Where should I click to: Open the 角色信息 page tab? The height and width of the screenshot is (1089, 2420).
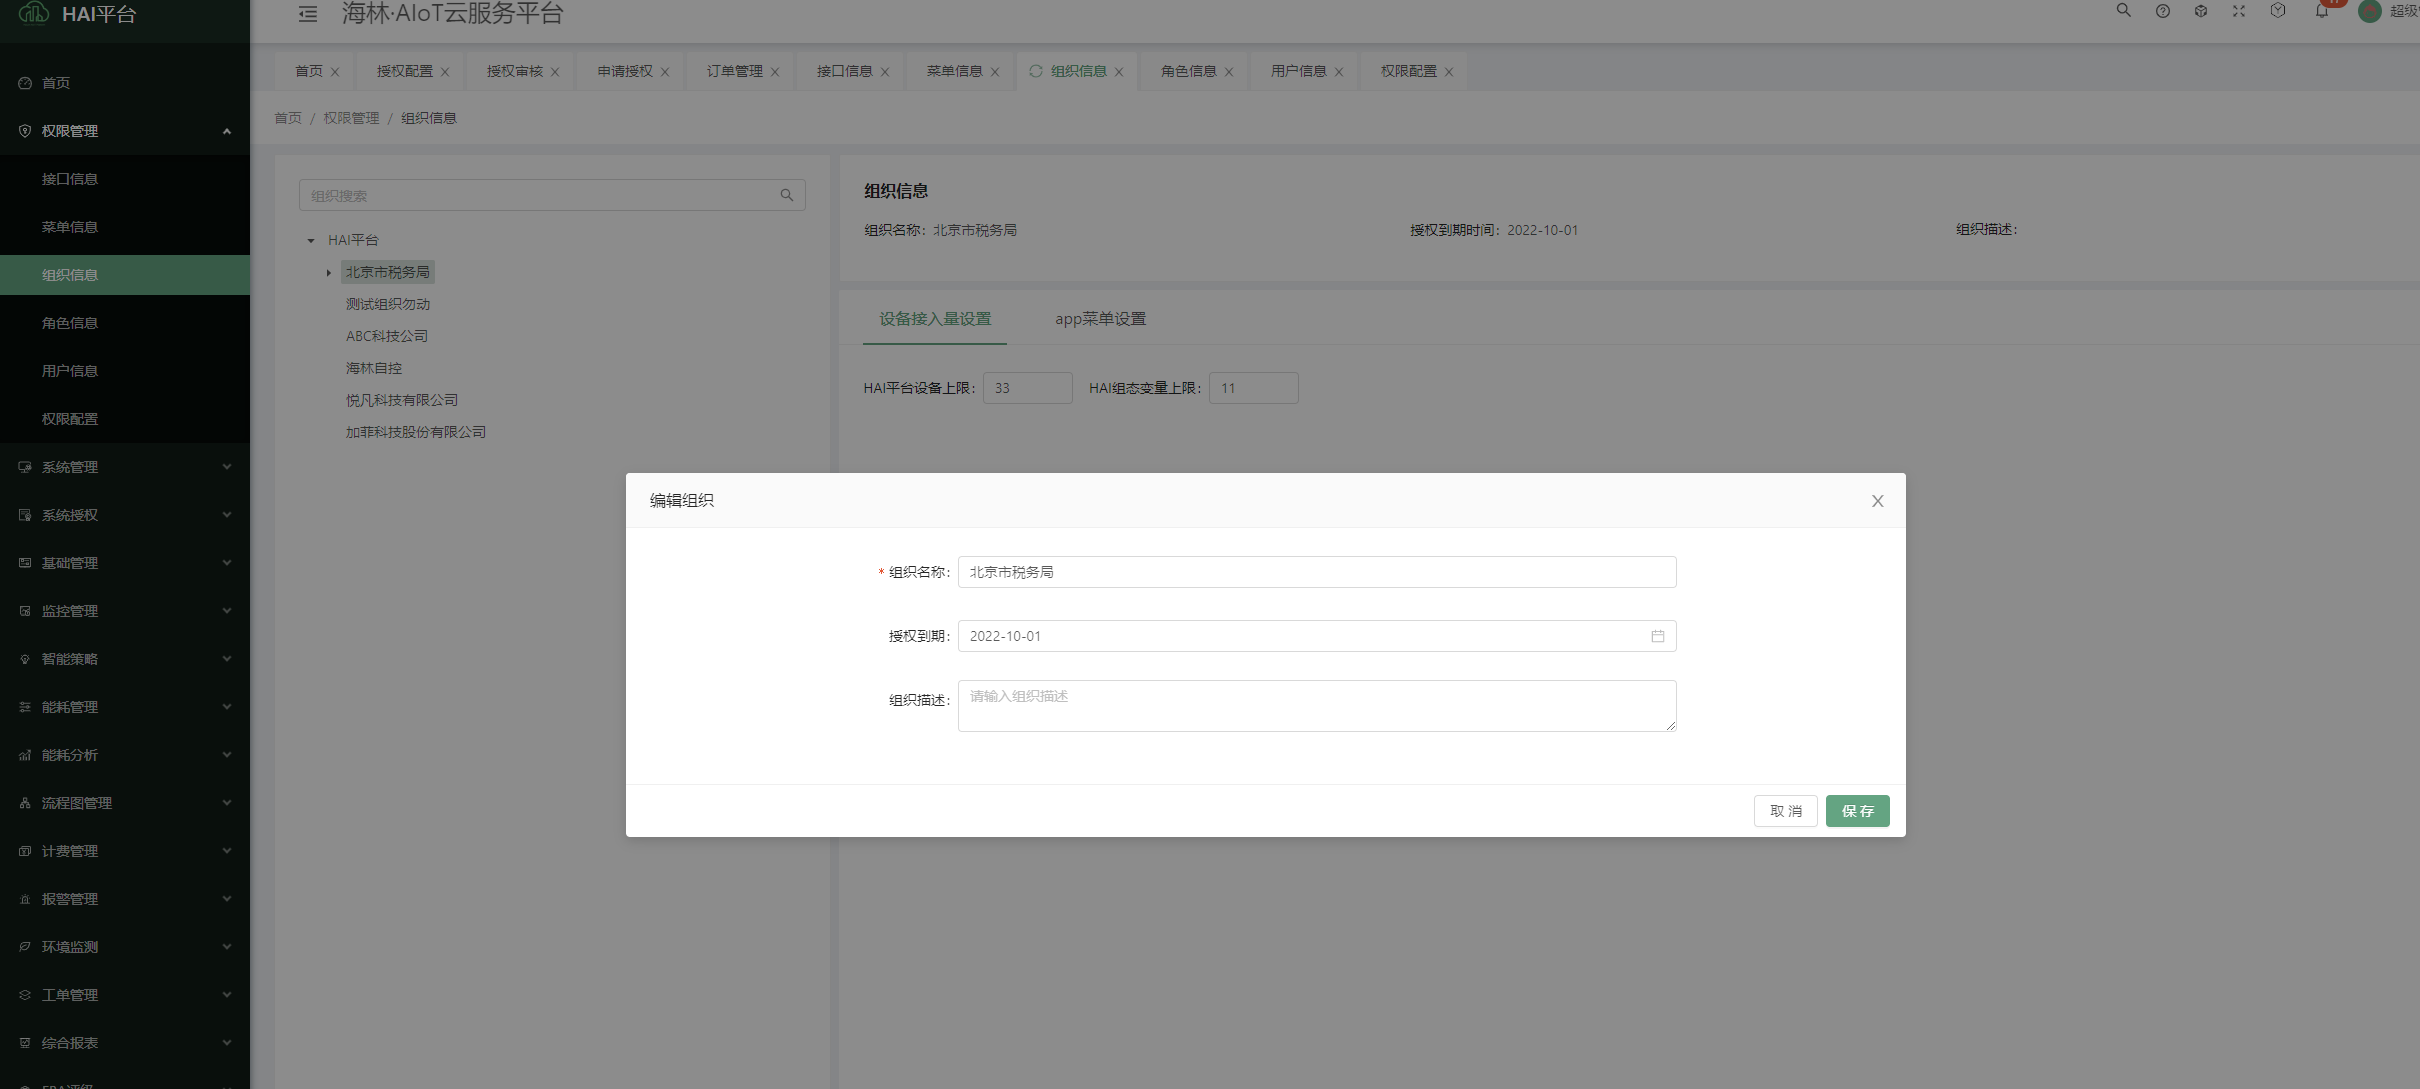pos(1188,71)
